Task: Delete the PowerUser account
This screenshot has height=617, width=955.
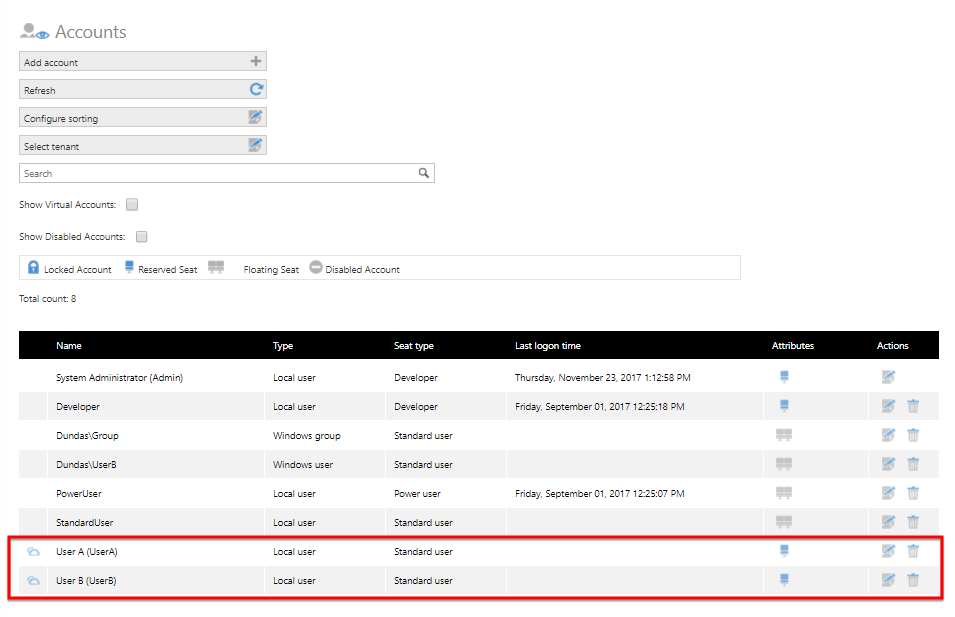Action: [x=913, y=493]
